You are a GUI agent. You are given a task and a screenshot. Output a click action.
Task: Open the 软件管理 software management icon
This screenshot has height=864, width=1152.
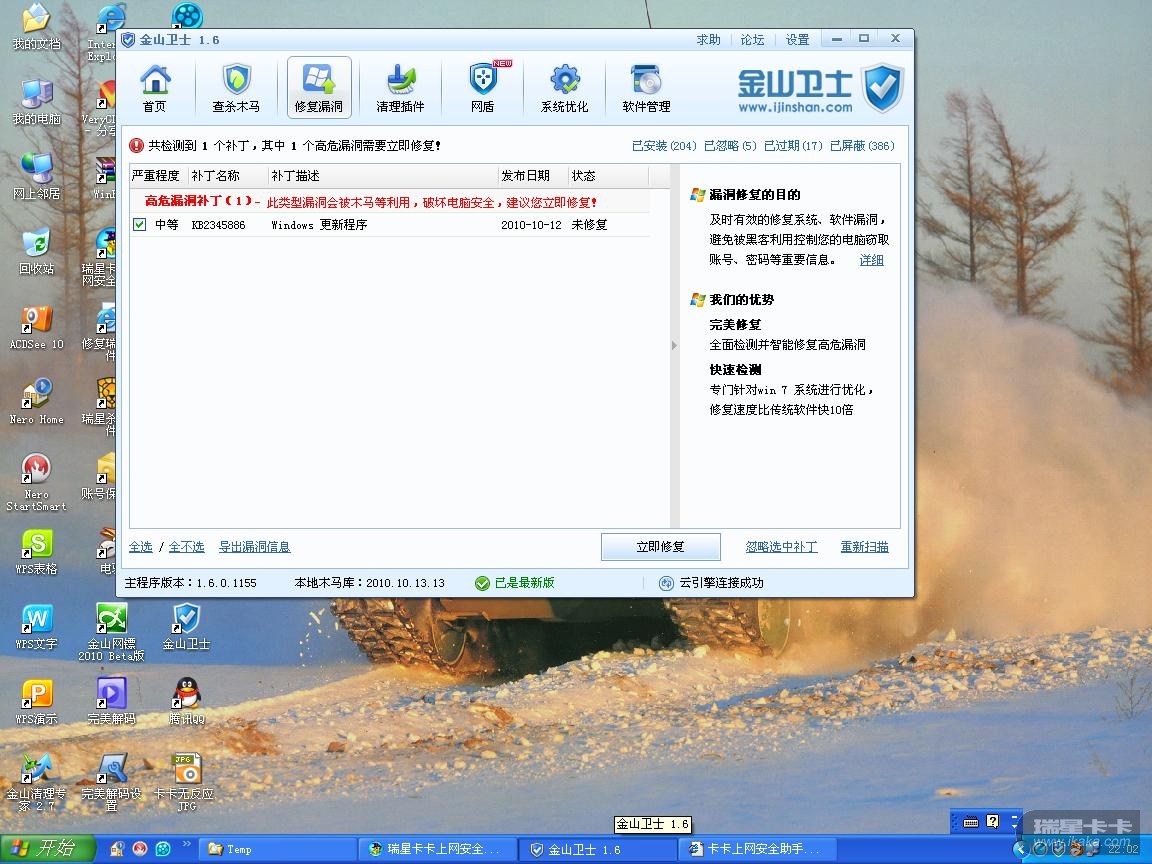point(647,87)
